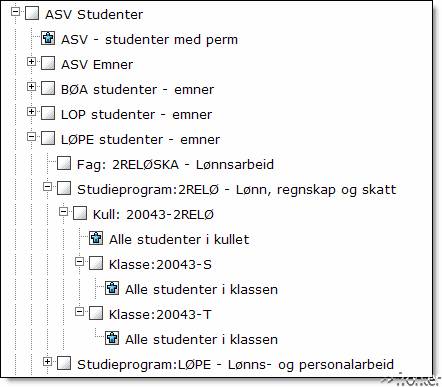Expand Studieprogram:LØPE - Lønns- og personalarbeid
This screenshot has width=442, height=387.
47,362
